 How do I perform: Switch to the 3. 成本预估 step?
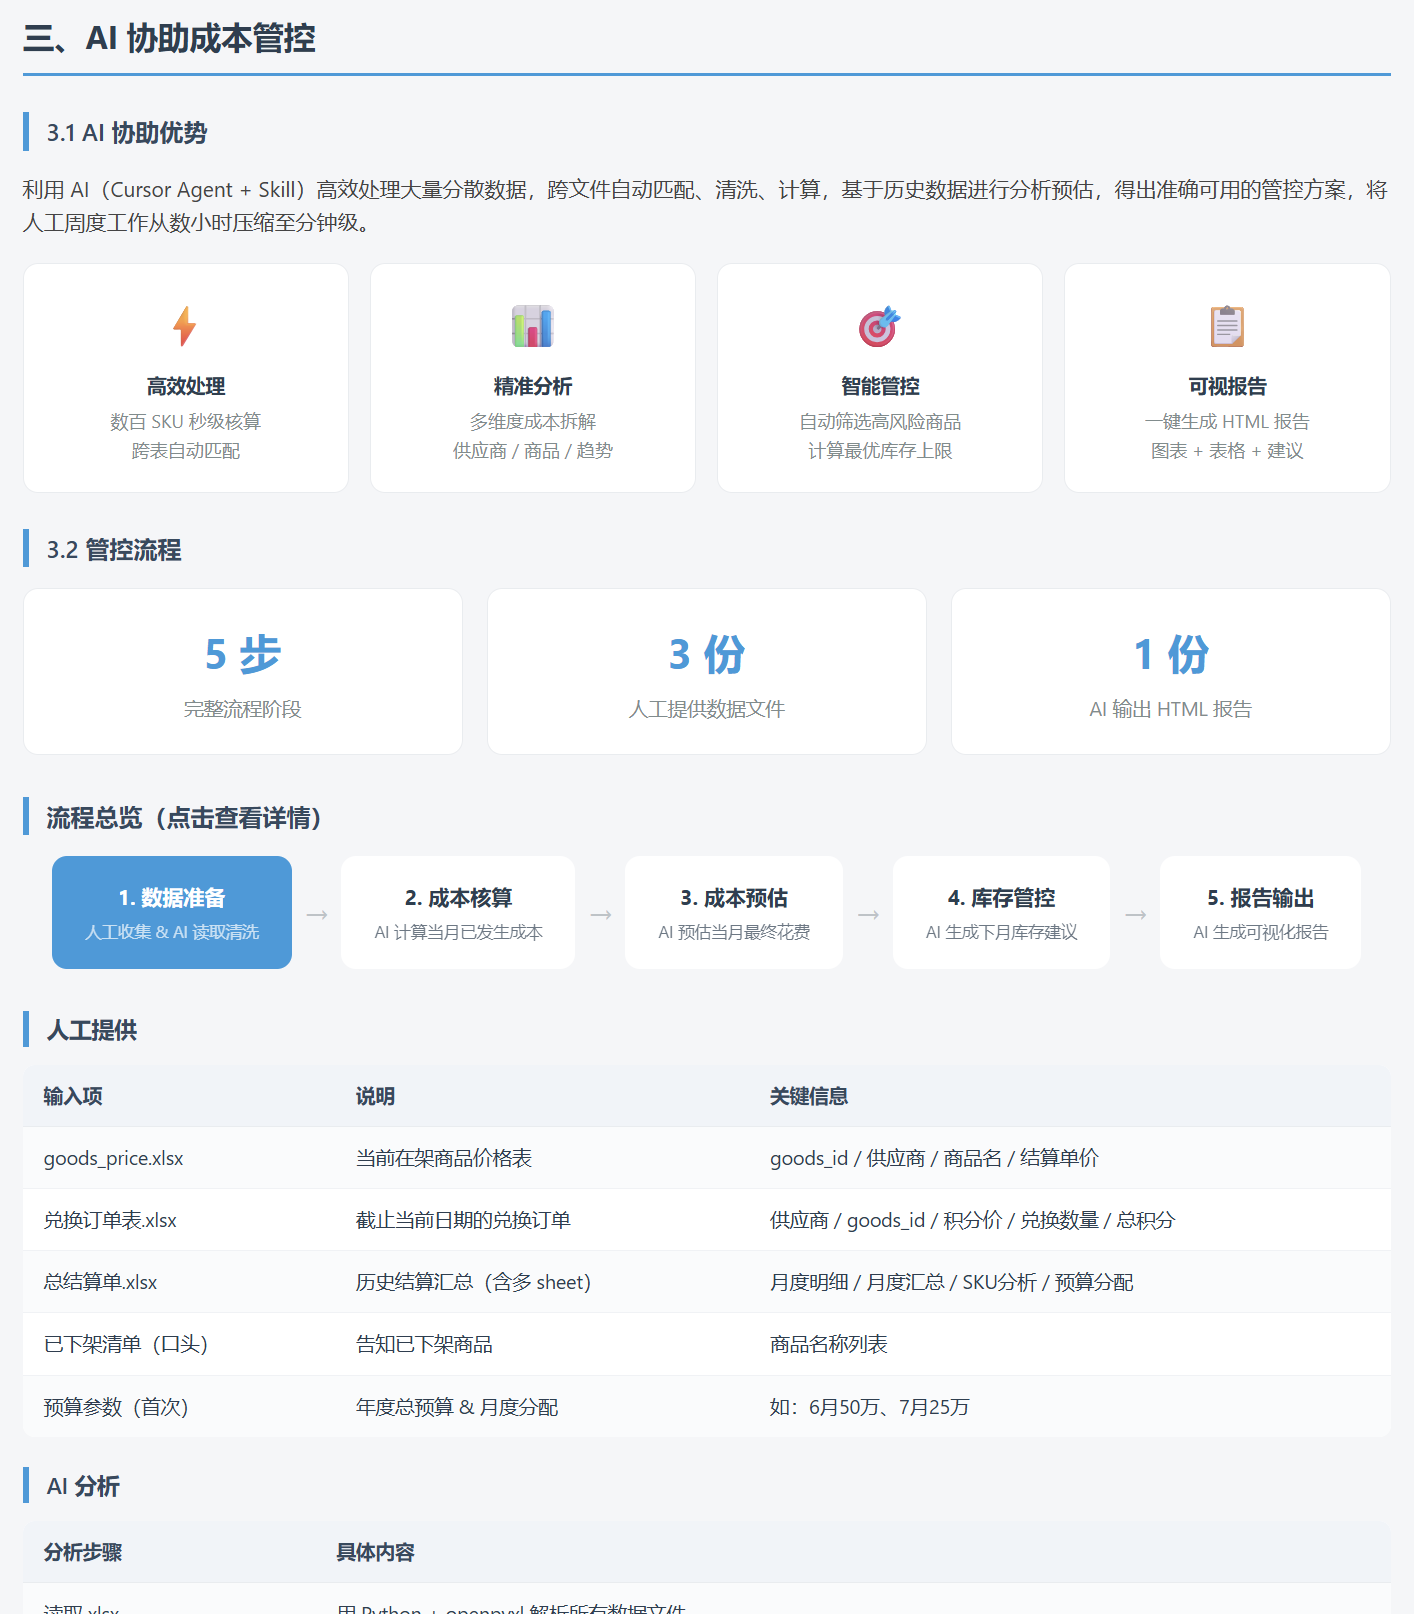734,912
